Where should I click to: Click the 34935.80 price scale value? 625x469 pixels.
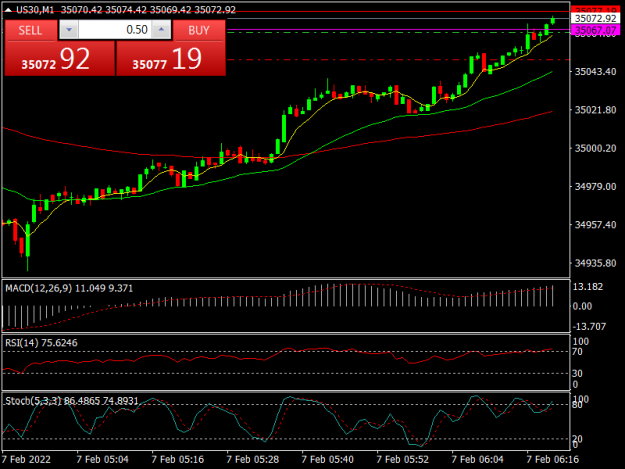[x=595, y=263]
